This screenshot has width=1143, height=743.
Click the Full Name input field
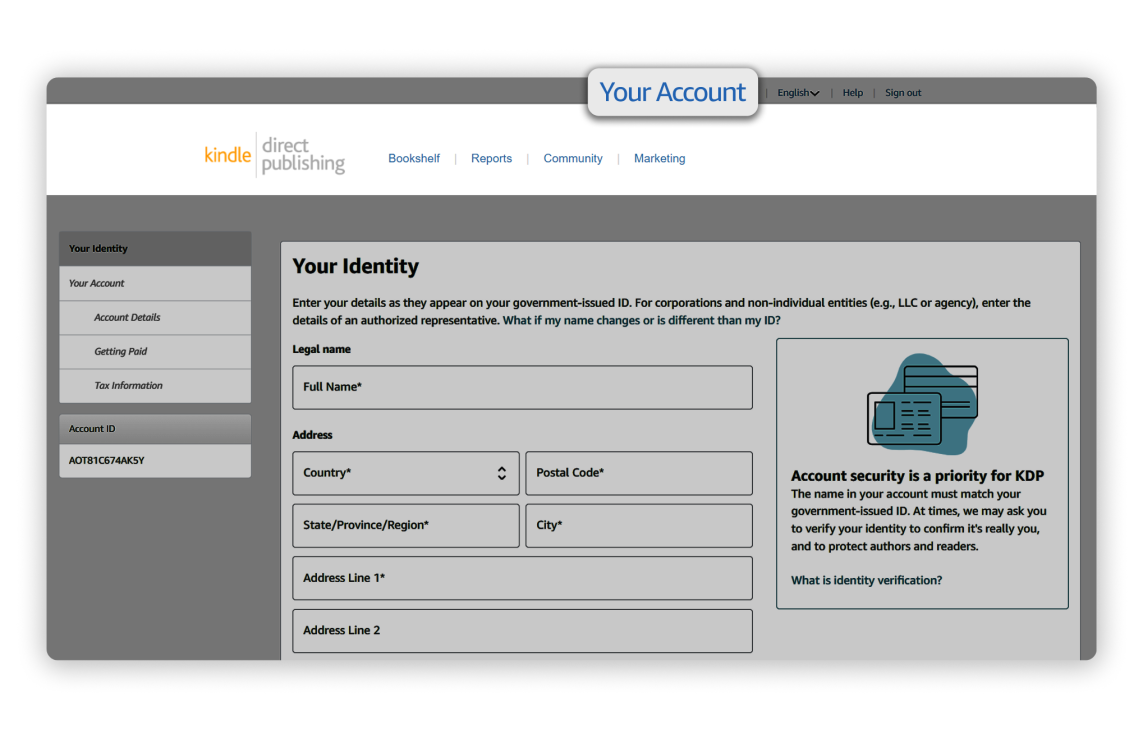click(522, 387)
